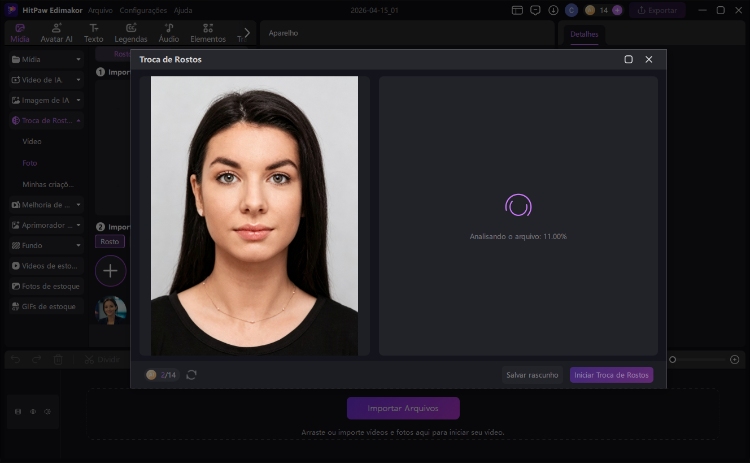Click the HitPaw Edimakor app logo
This screenshot has height=463, width=750.
11,10
